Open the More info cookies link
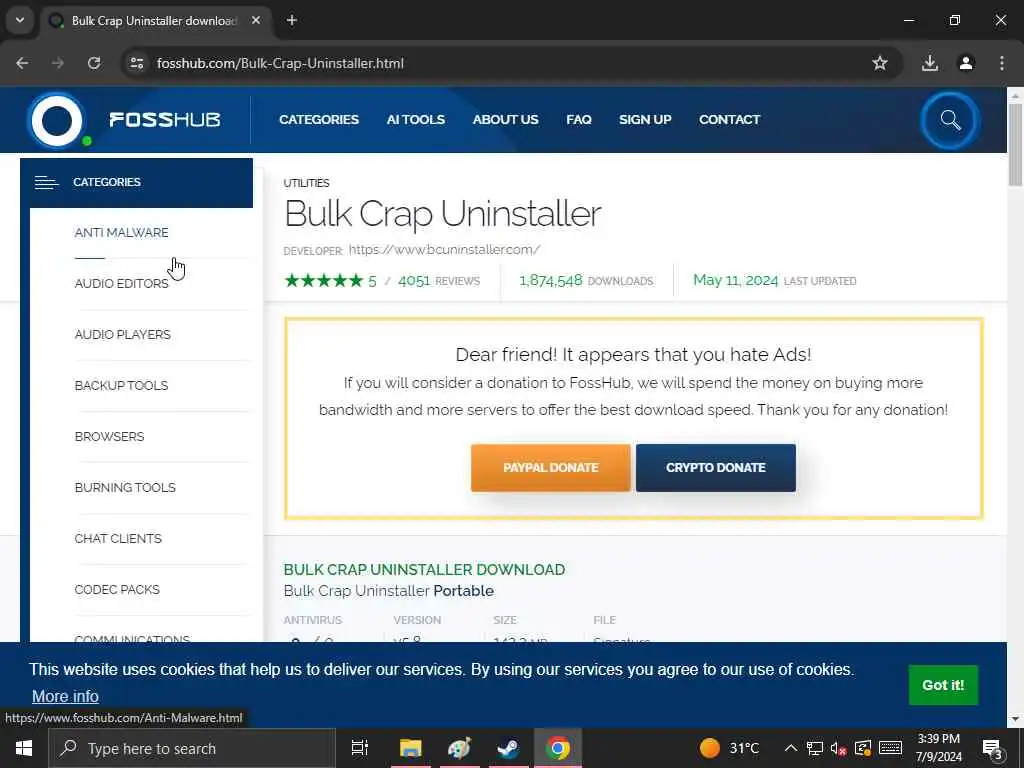1024x768 pixels. coord(65,696)
